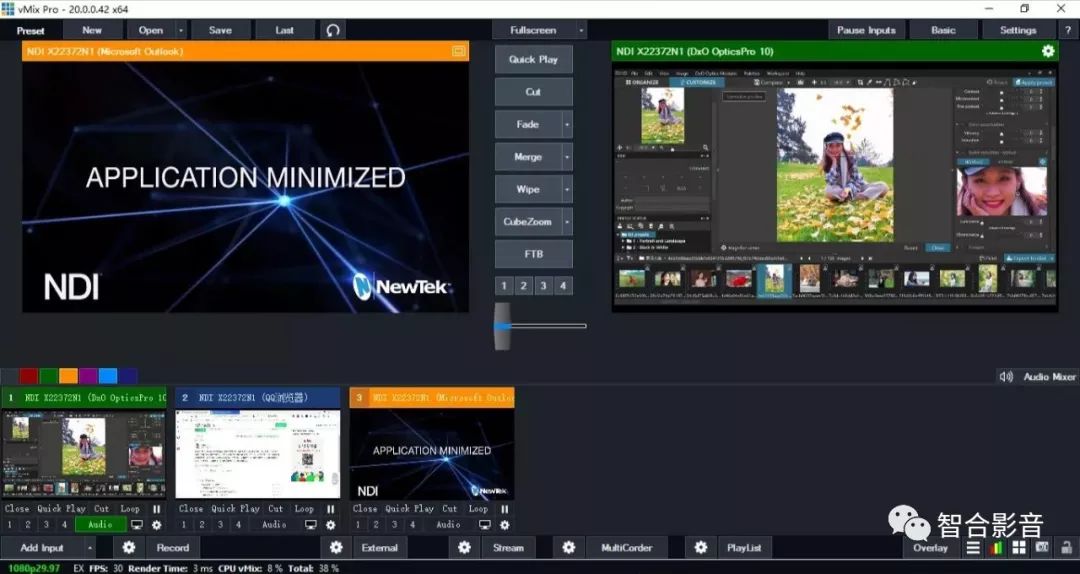Open External output settings gear
The image size is (1080, 574).
pyautogui.click(x=336, y=548)
